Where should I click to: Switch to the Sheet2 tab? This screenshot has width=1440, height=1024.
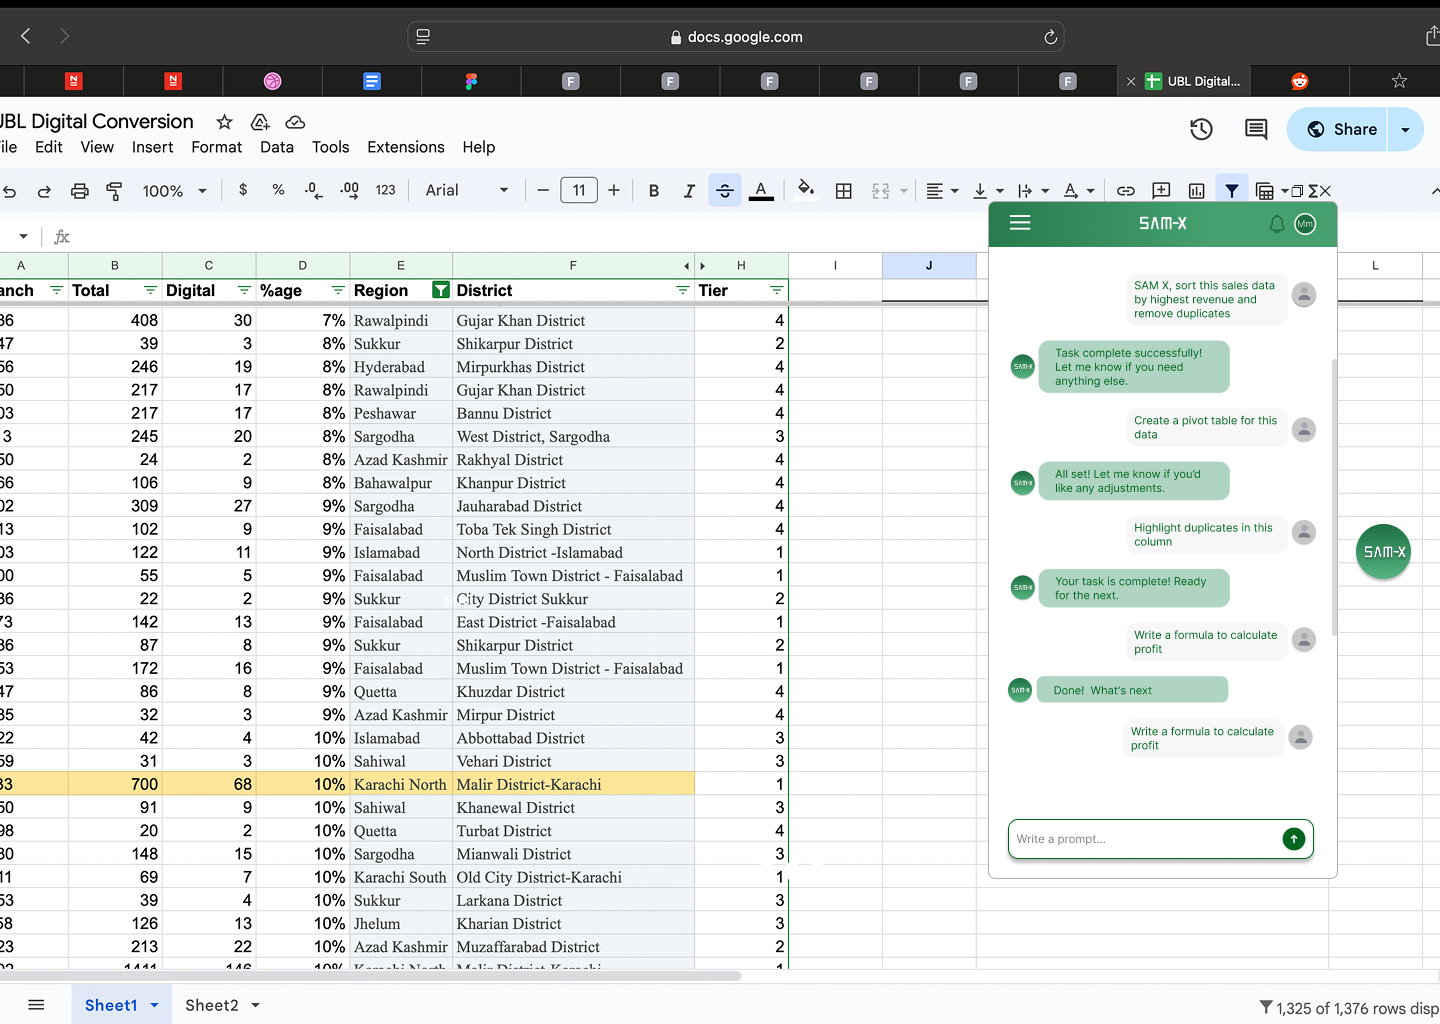click(x=212, y=1005)
